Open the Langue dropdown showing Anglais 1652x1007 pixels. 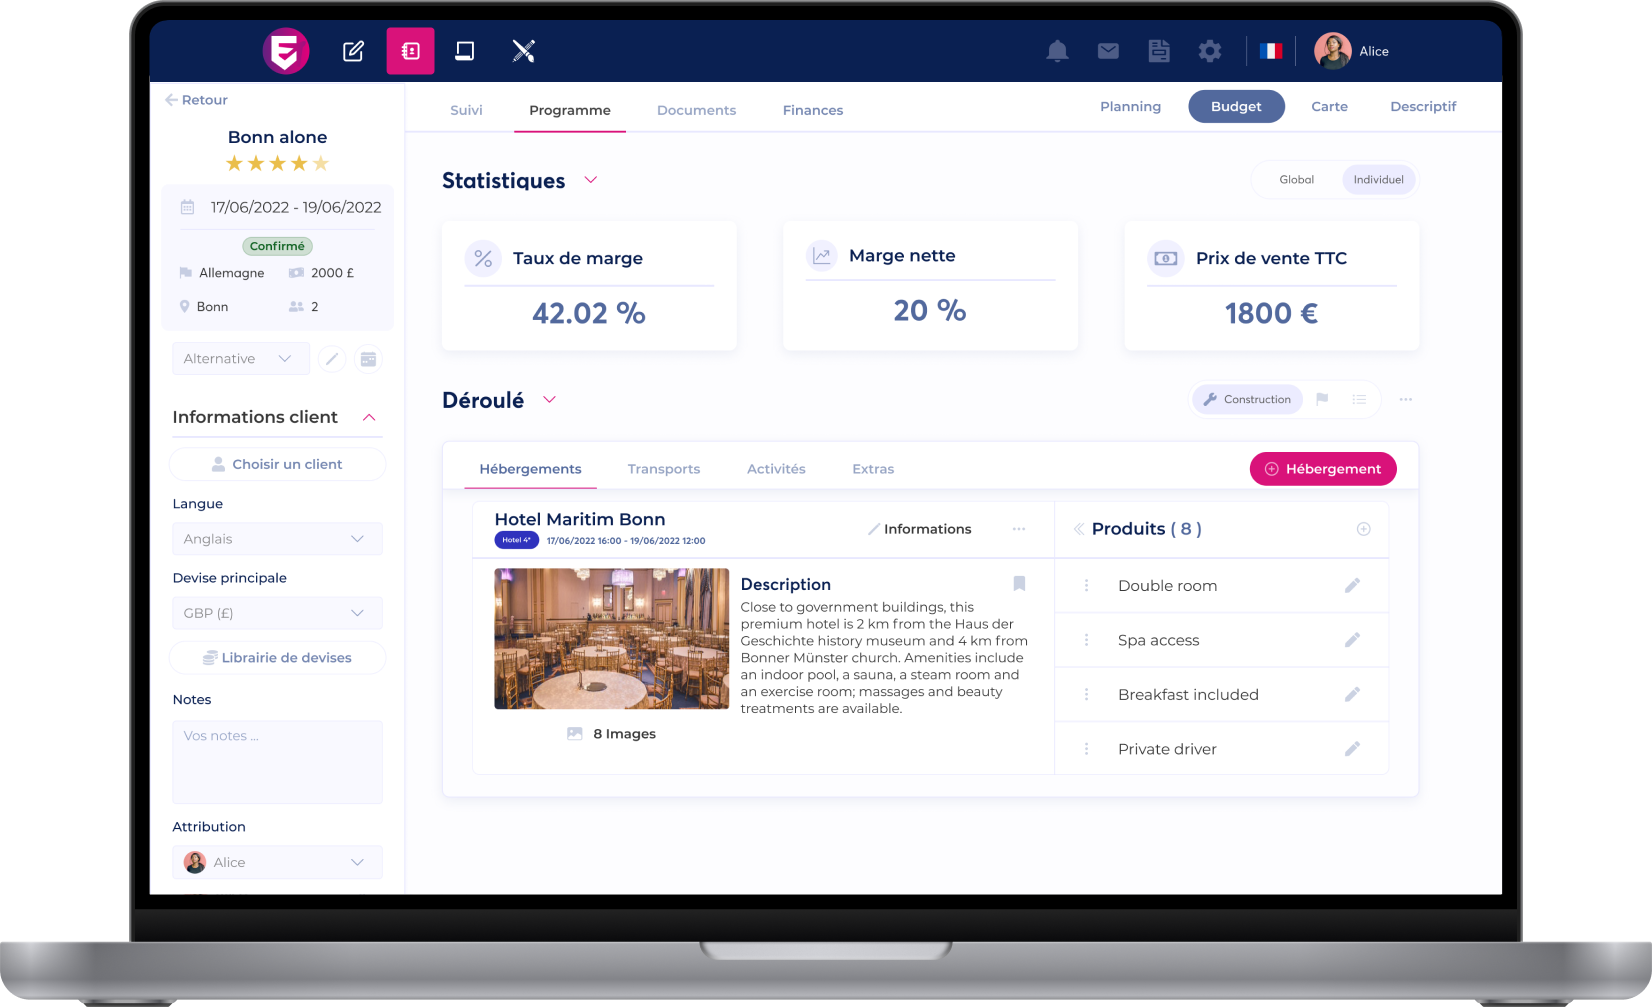click(277, 538)
